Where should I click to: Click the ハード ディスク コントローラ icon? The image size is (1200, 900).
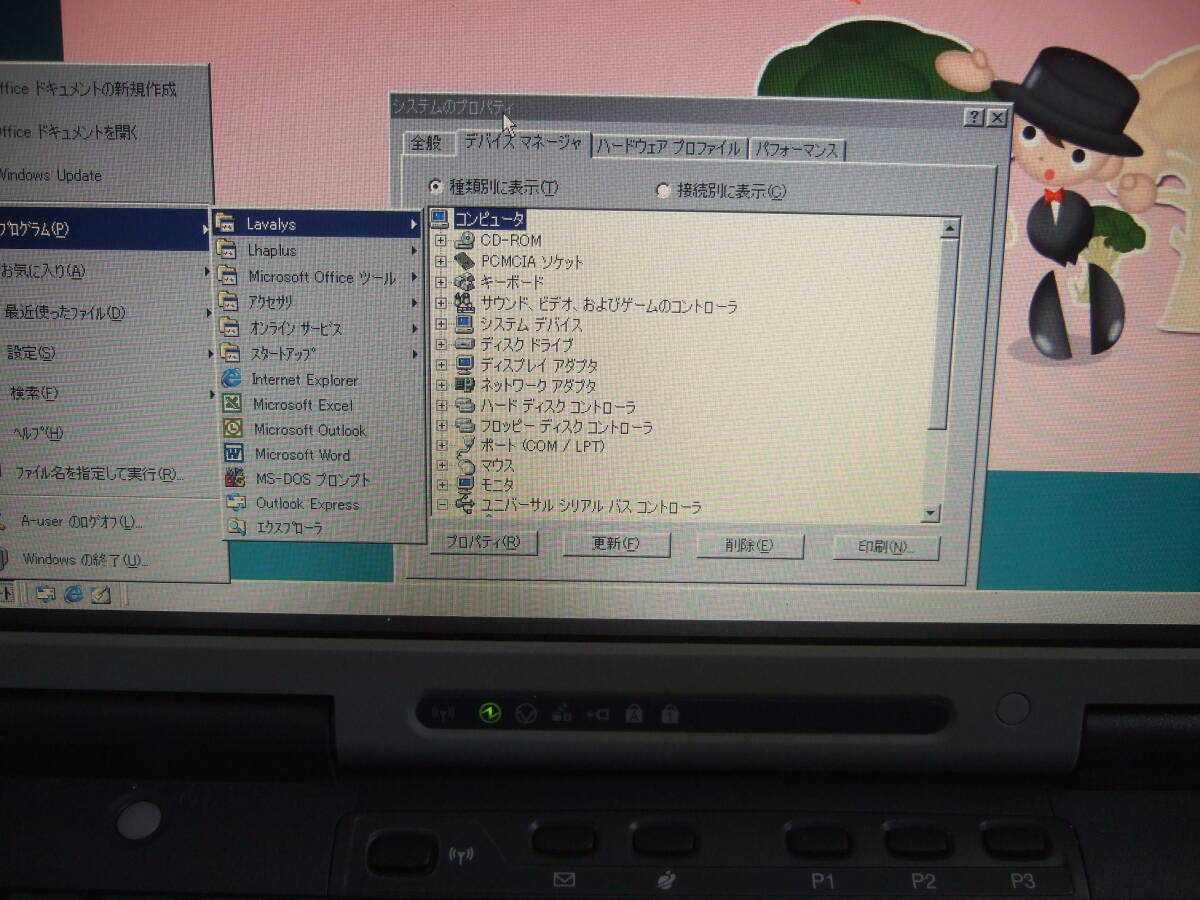pos(464,406)
